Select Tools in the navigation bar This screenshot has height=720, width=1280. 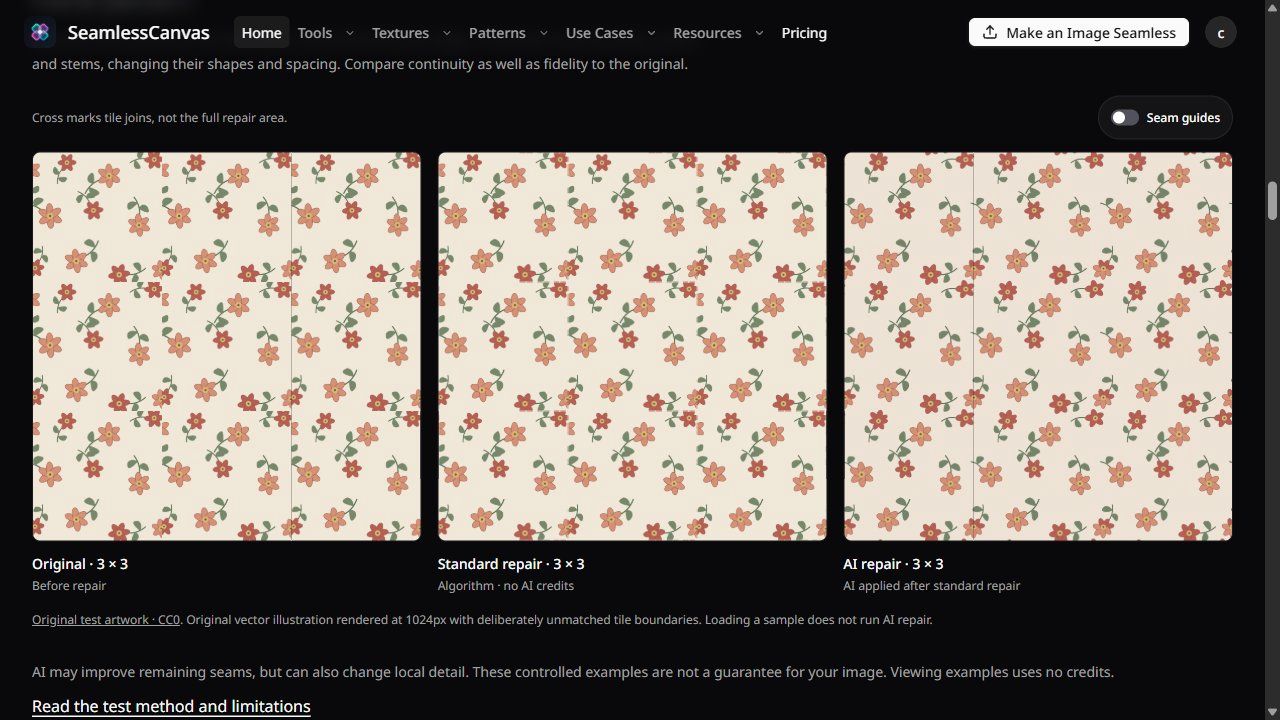[x=315, y=32]
